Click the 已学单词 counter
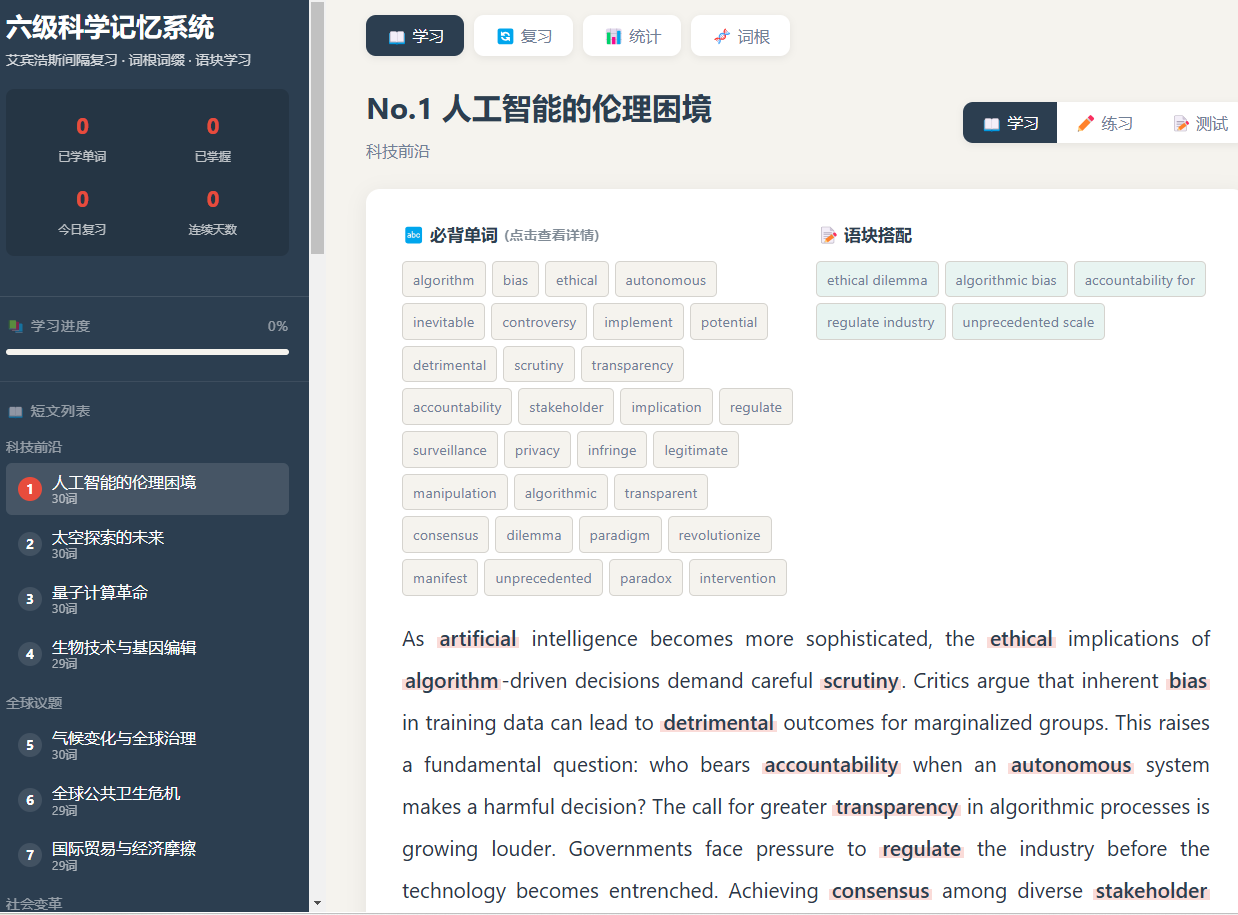The image size is (1238, 915). point(82,139)
